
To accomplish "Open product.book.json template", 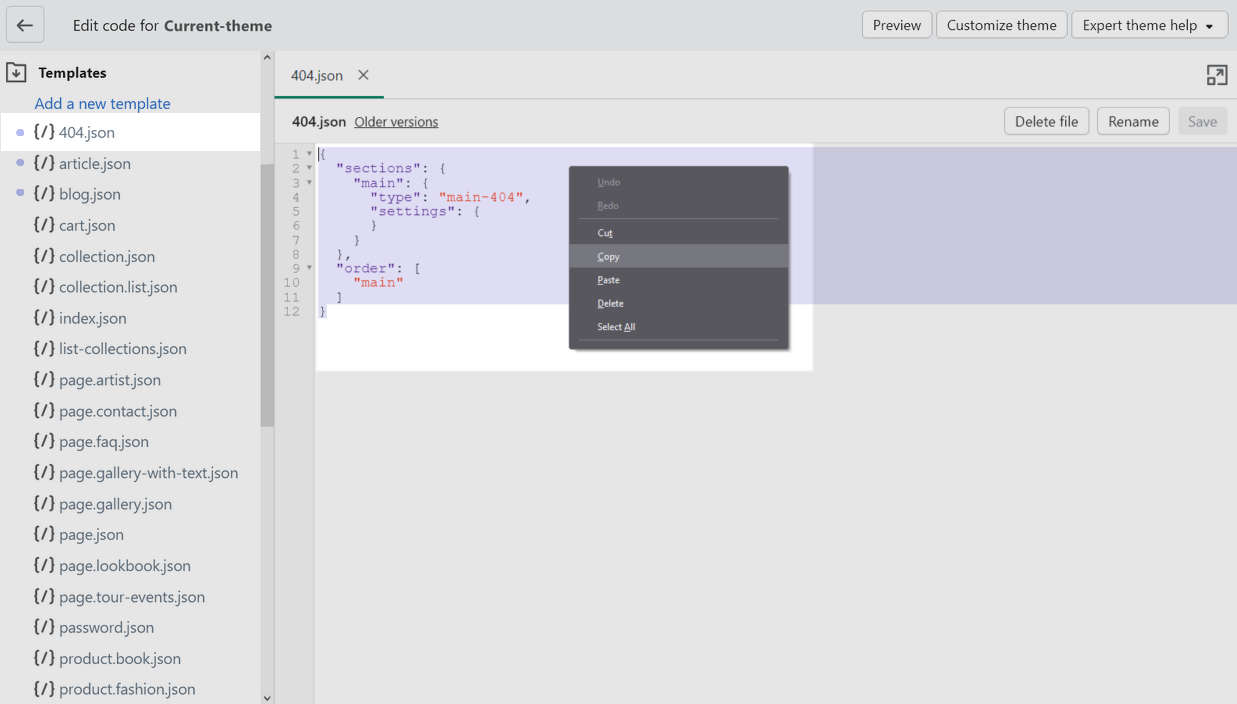I will [120, 658].
